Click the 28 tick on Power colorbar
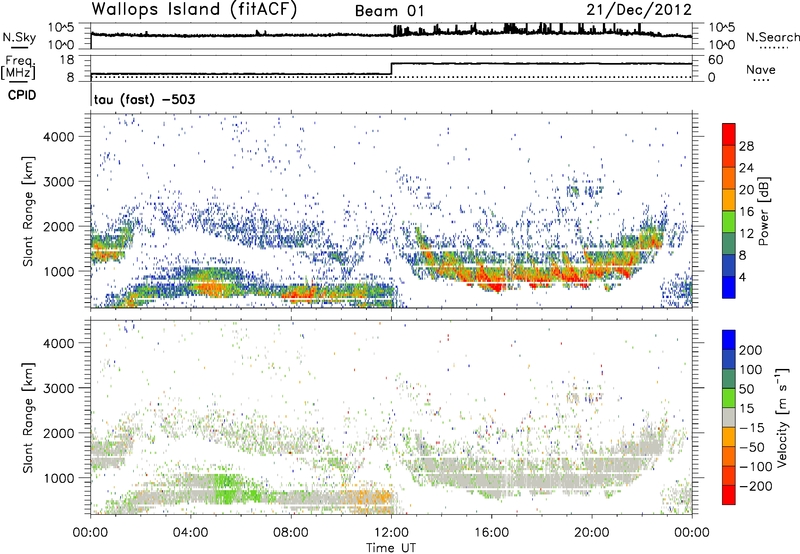 (746, 146)
